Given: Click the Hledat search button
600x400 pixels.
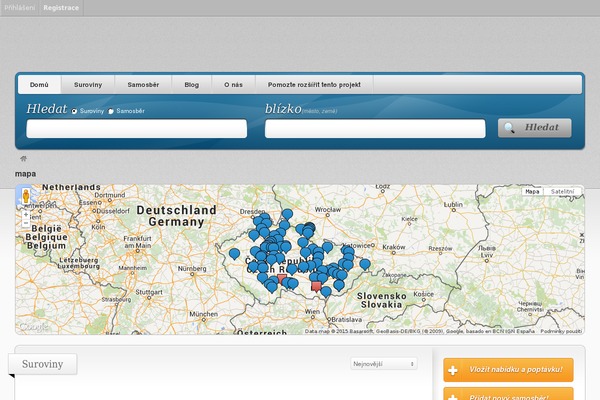Looking at the screenshot, I should coord(535,128).
